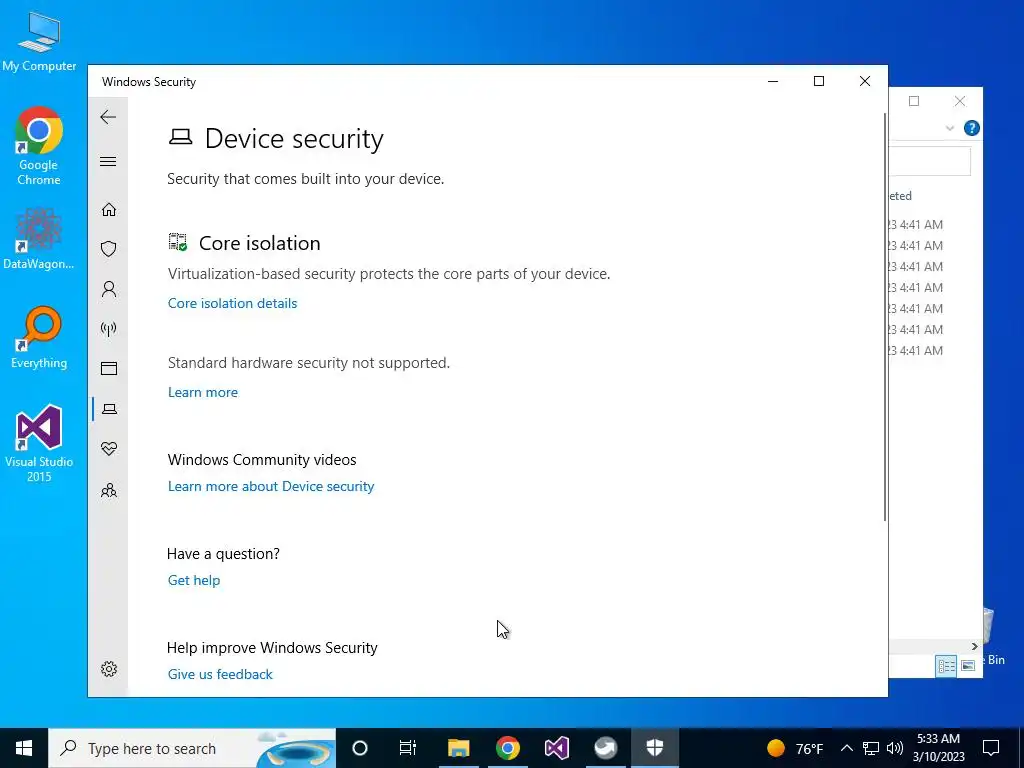Switch to details view in background window
1024x768 pixels.
[x=946, y=666]
